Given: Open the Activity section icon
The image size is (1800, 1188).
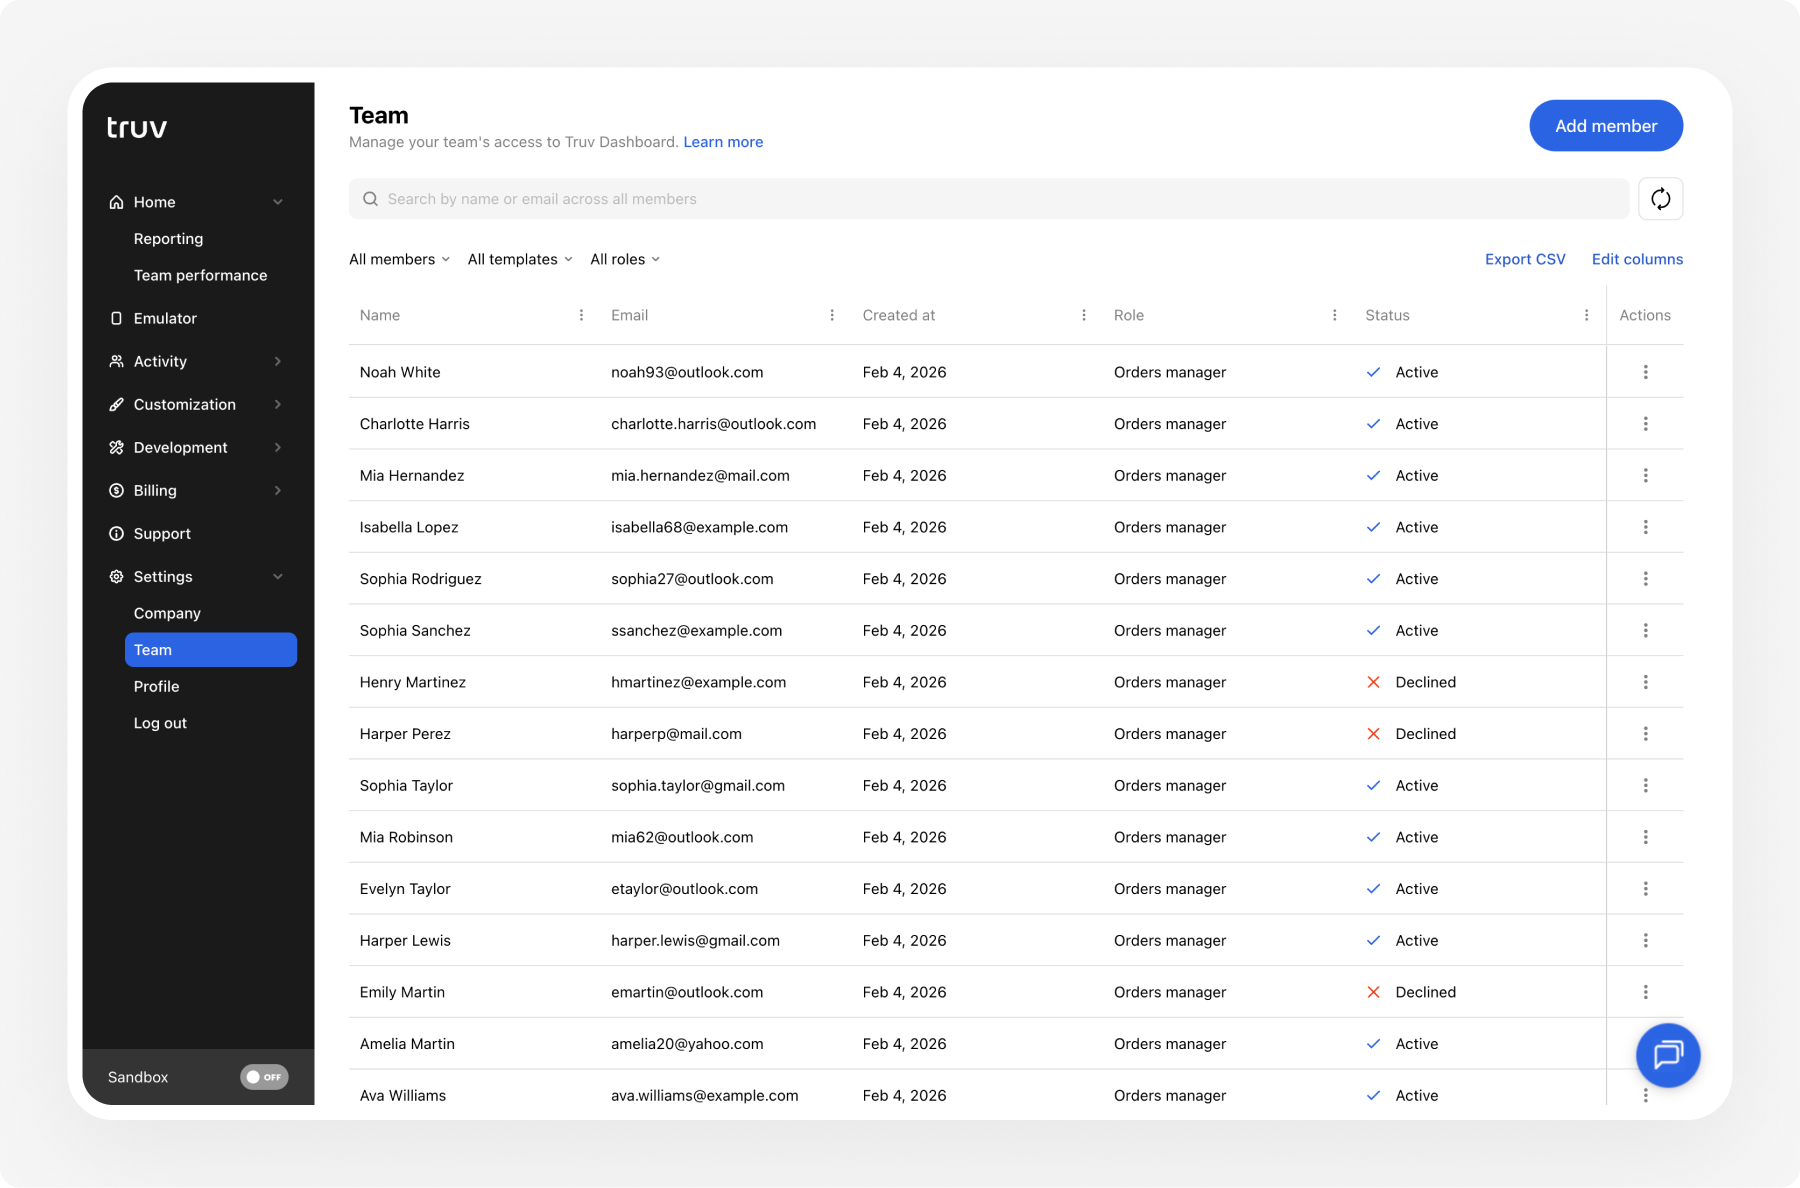Looking at the screenshot, I should click(x=116, y=361).
